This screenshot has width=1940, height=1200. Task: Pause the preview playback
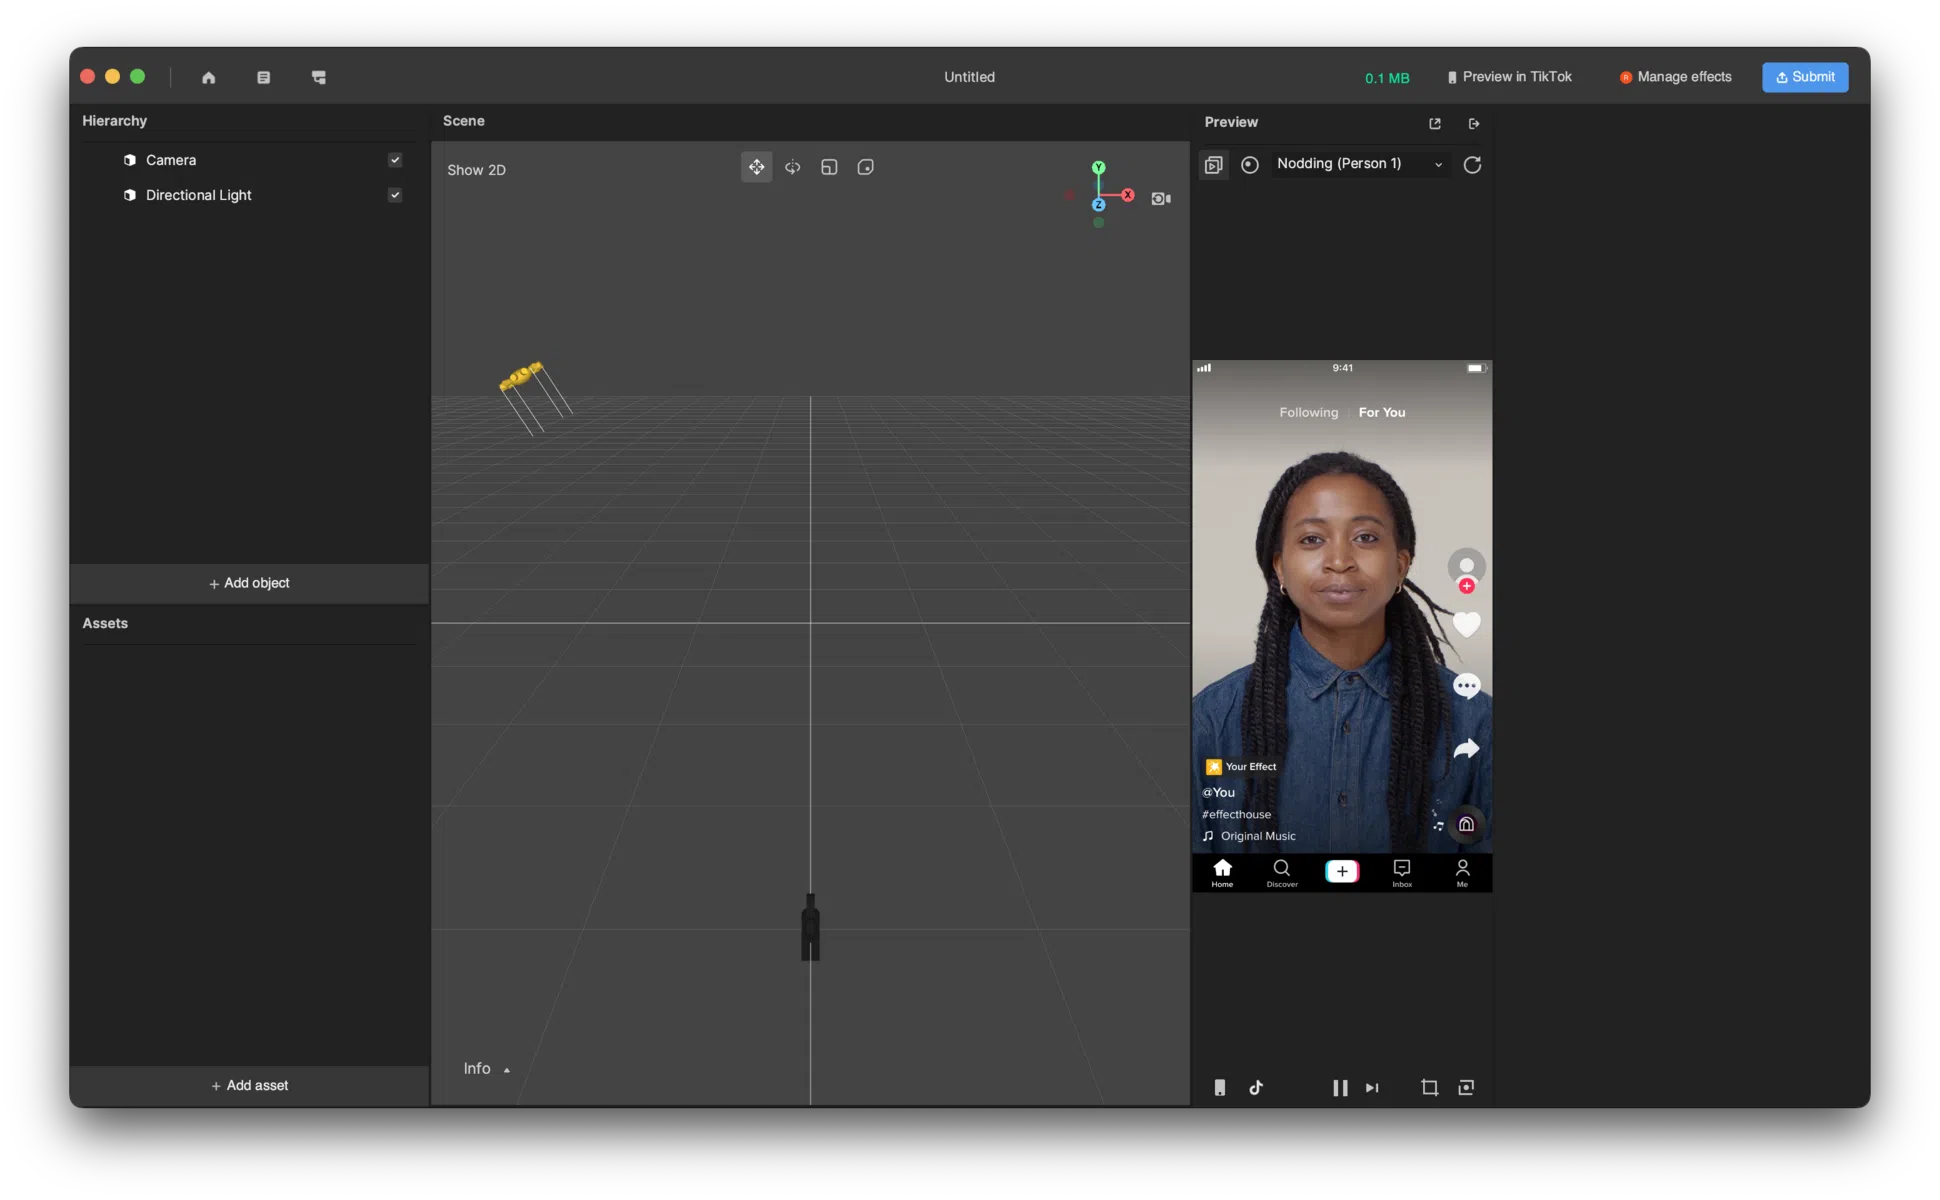1339,1088
